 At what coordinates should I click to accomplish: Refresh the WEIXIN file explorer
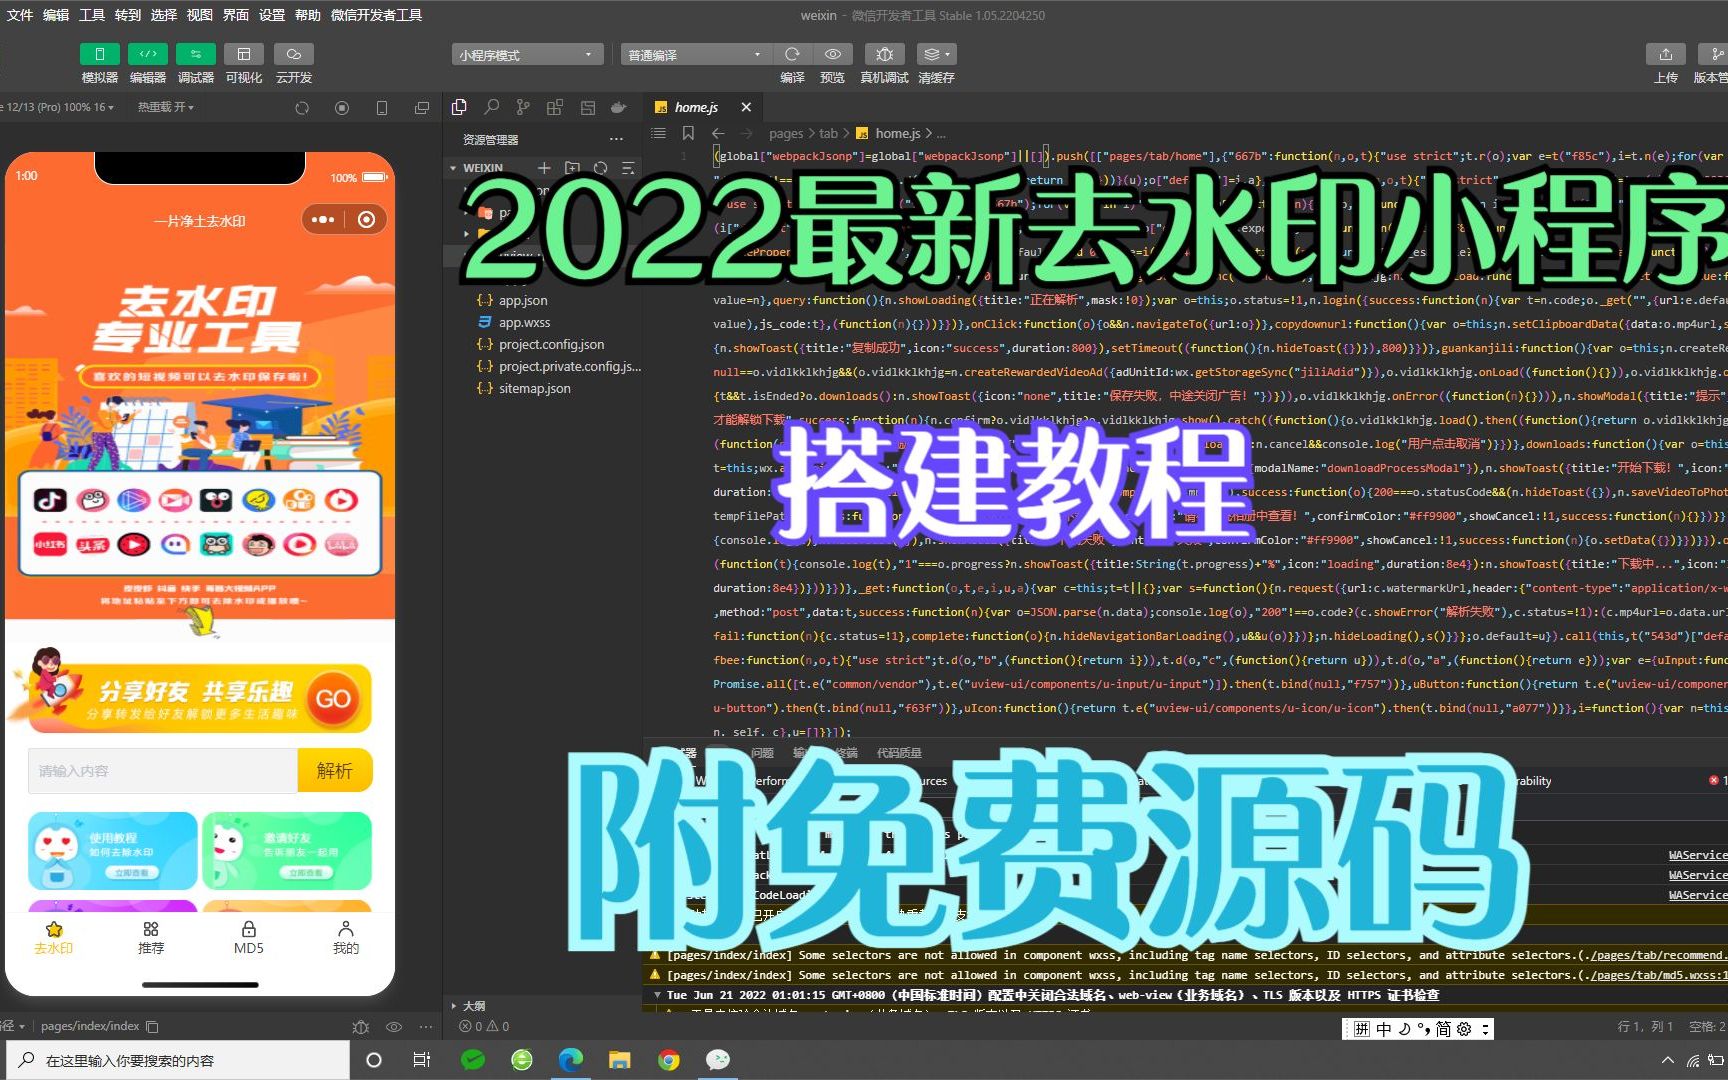(600, 168)
